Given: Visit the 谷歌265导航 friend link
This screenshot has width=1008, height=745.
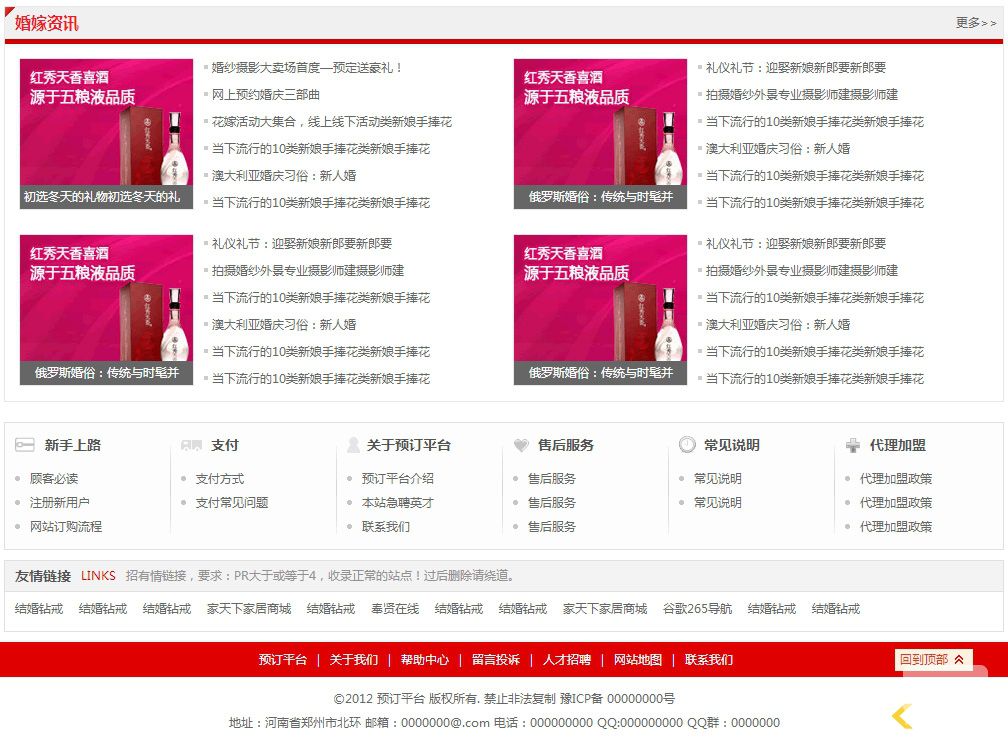Looking at the screenshot, I should pyautogui.click(x=697, y=609).
